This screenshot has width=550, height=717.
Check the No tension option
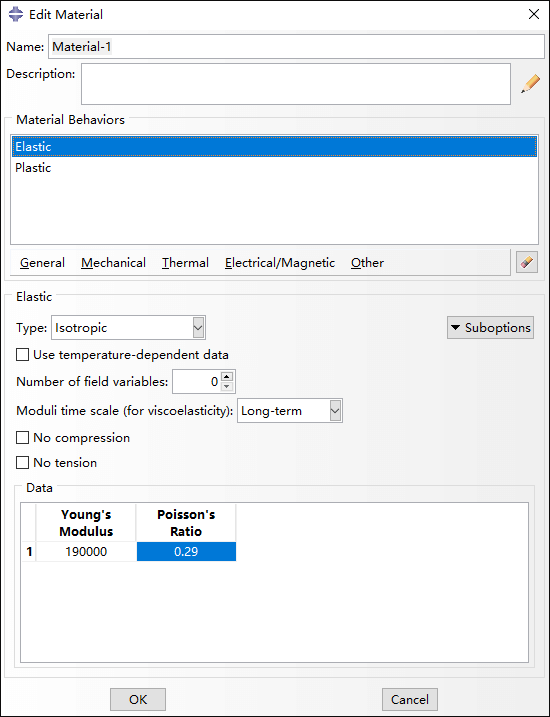click(x=22, y=462)
